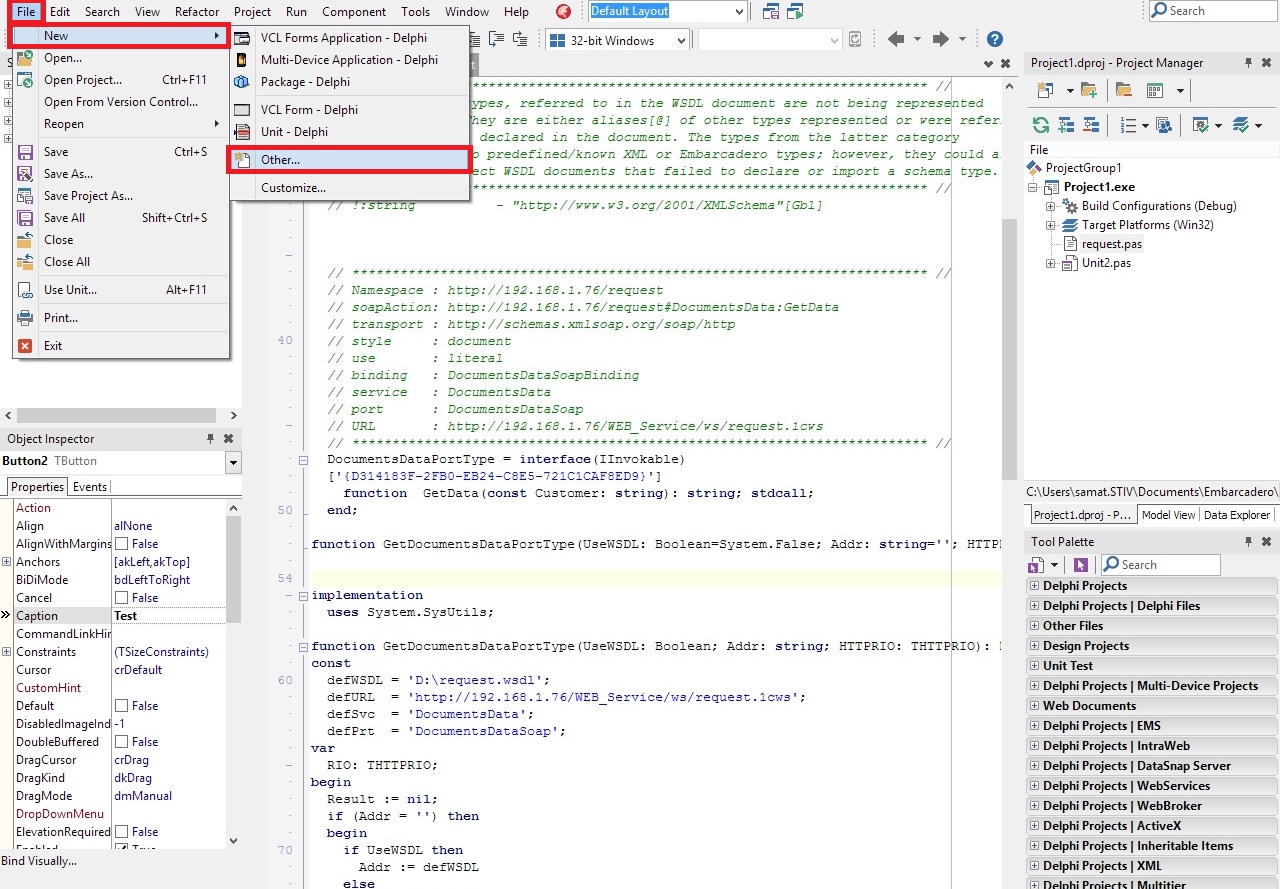Click the Build Groups icon in Project Manager

[1163, 125]
